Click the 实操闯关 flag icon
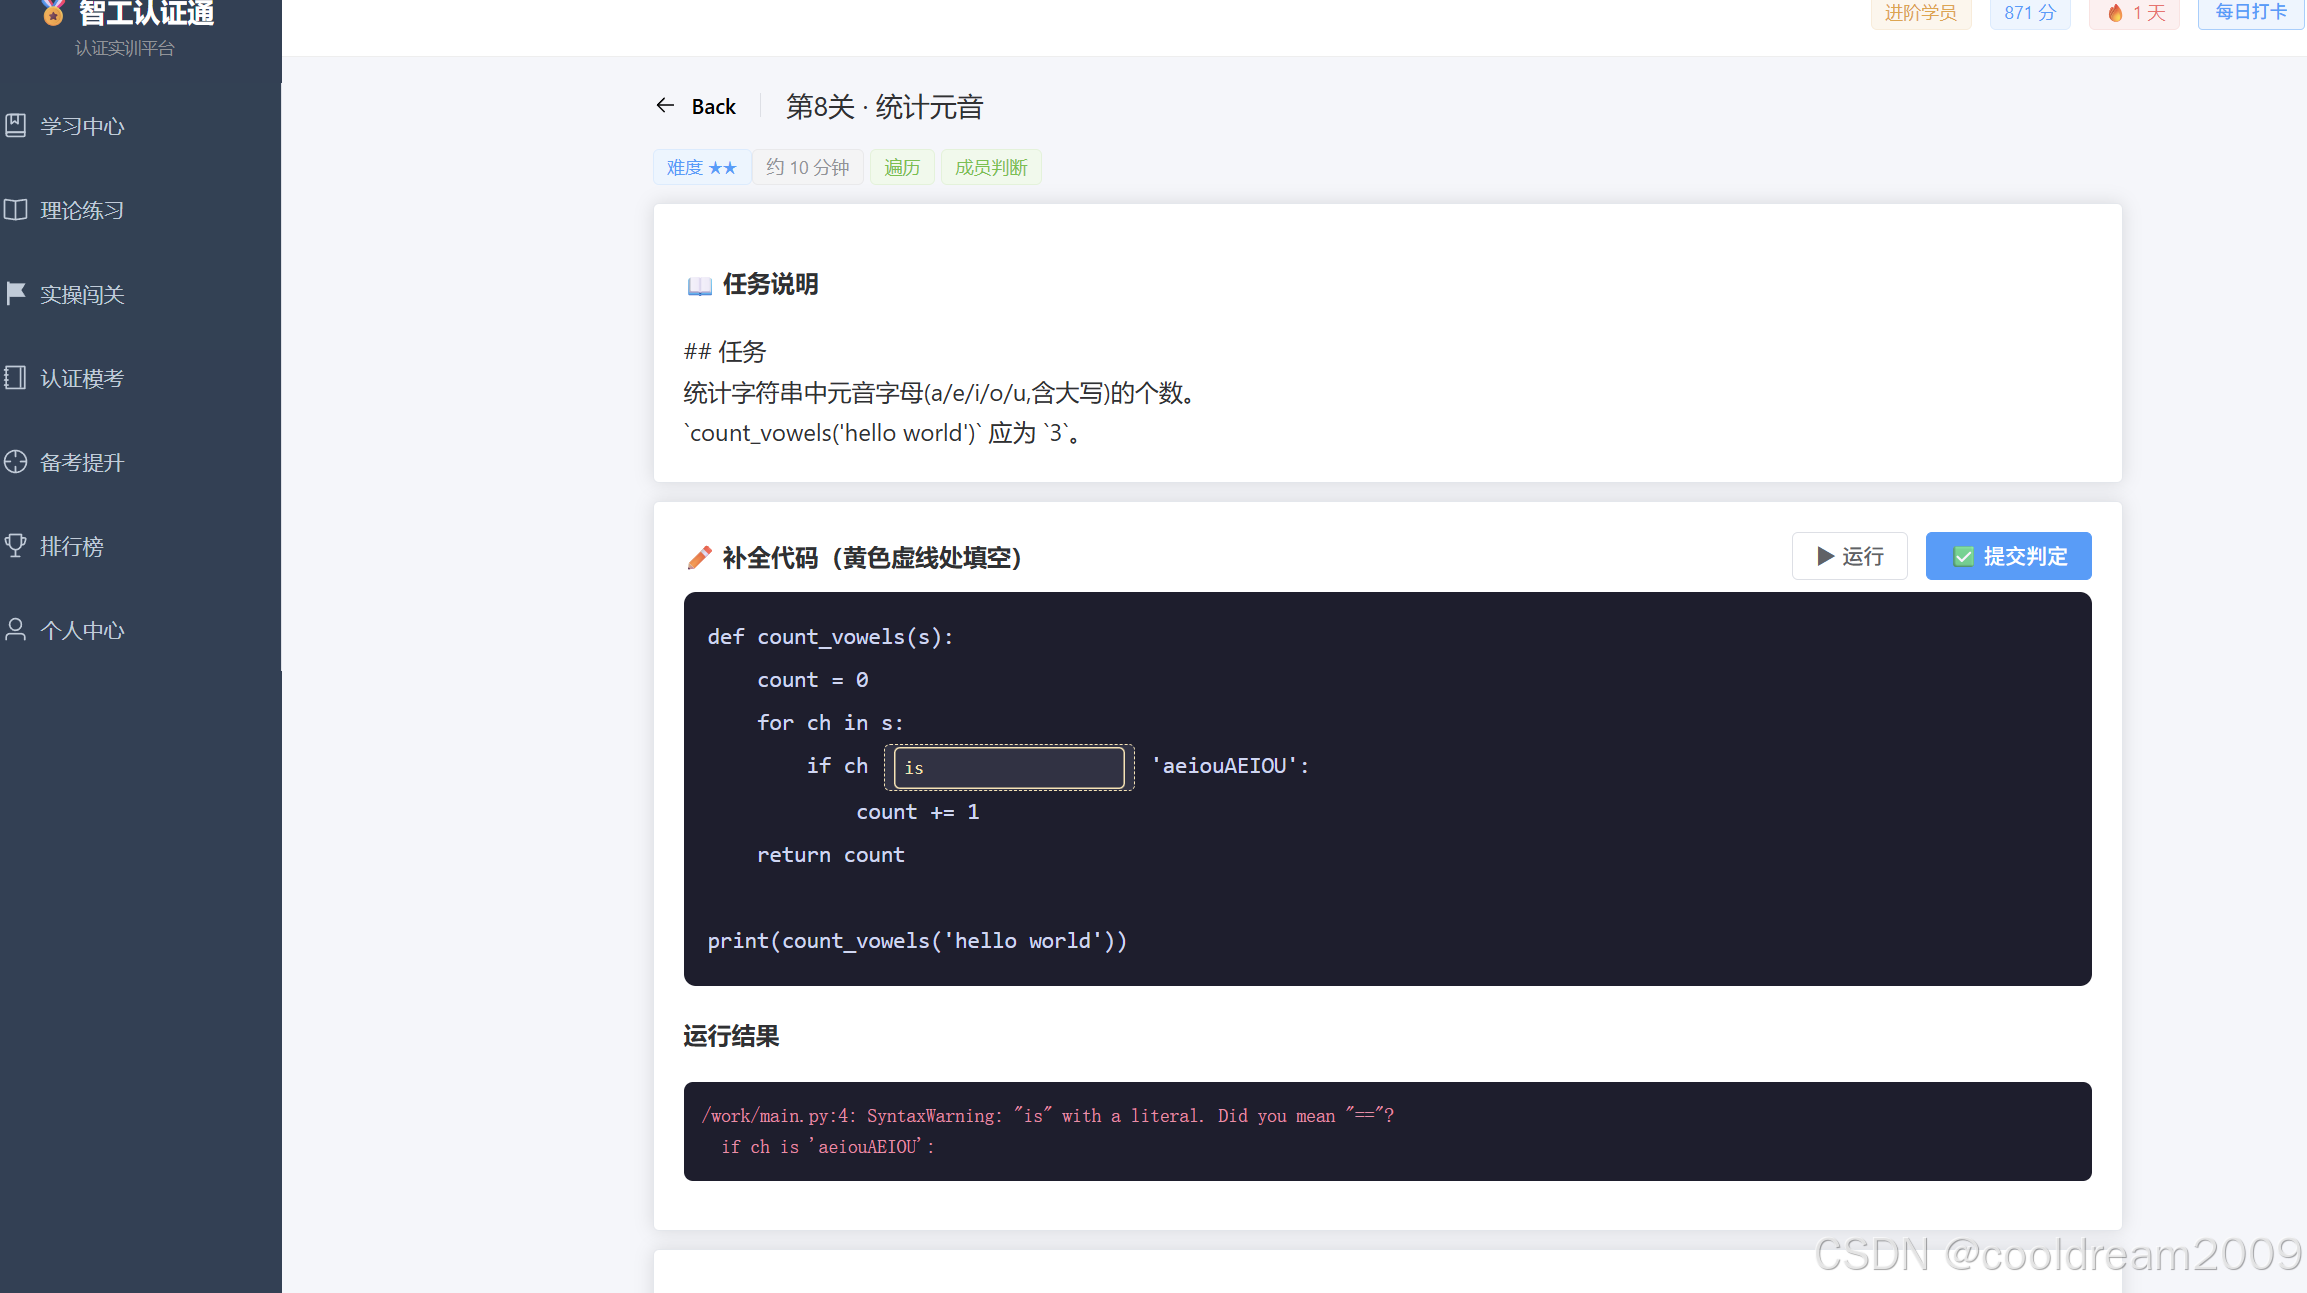The height and width of the screenshot is (1293, 2307). pyautogui.click(x=15, y=293)
